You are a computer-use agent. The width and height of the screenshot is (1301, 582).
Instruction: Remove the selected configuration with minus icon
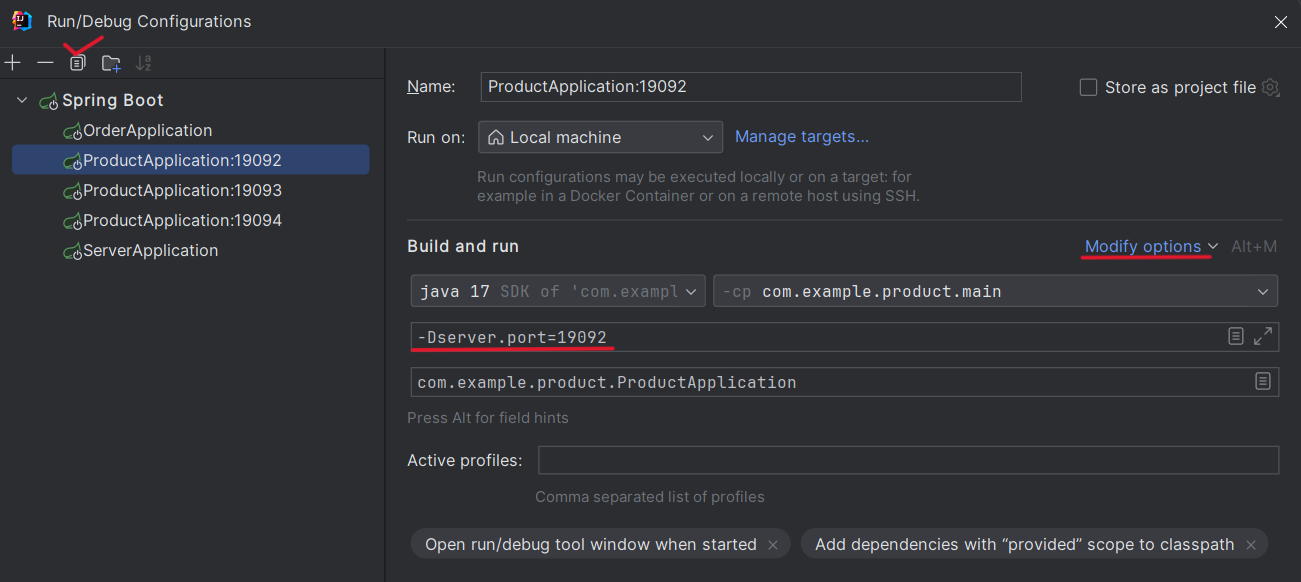click(x=45, y=63)
